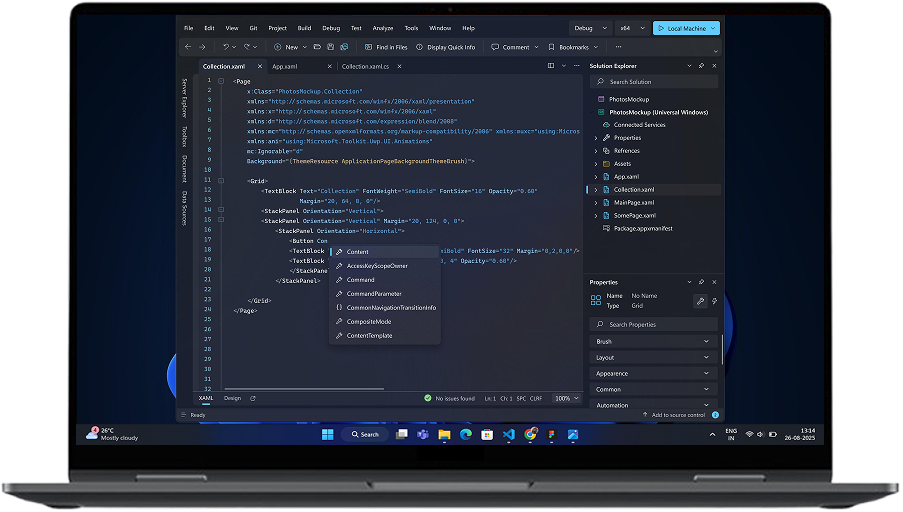This screenshot has height=512, width=903.
Task: Open editor tab list ellipsis menu
Action: (576, 66)
